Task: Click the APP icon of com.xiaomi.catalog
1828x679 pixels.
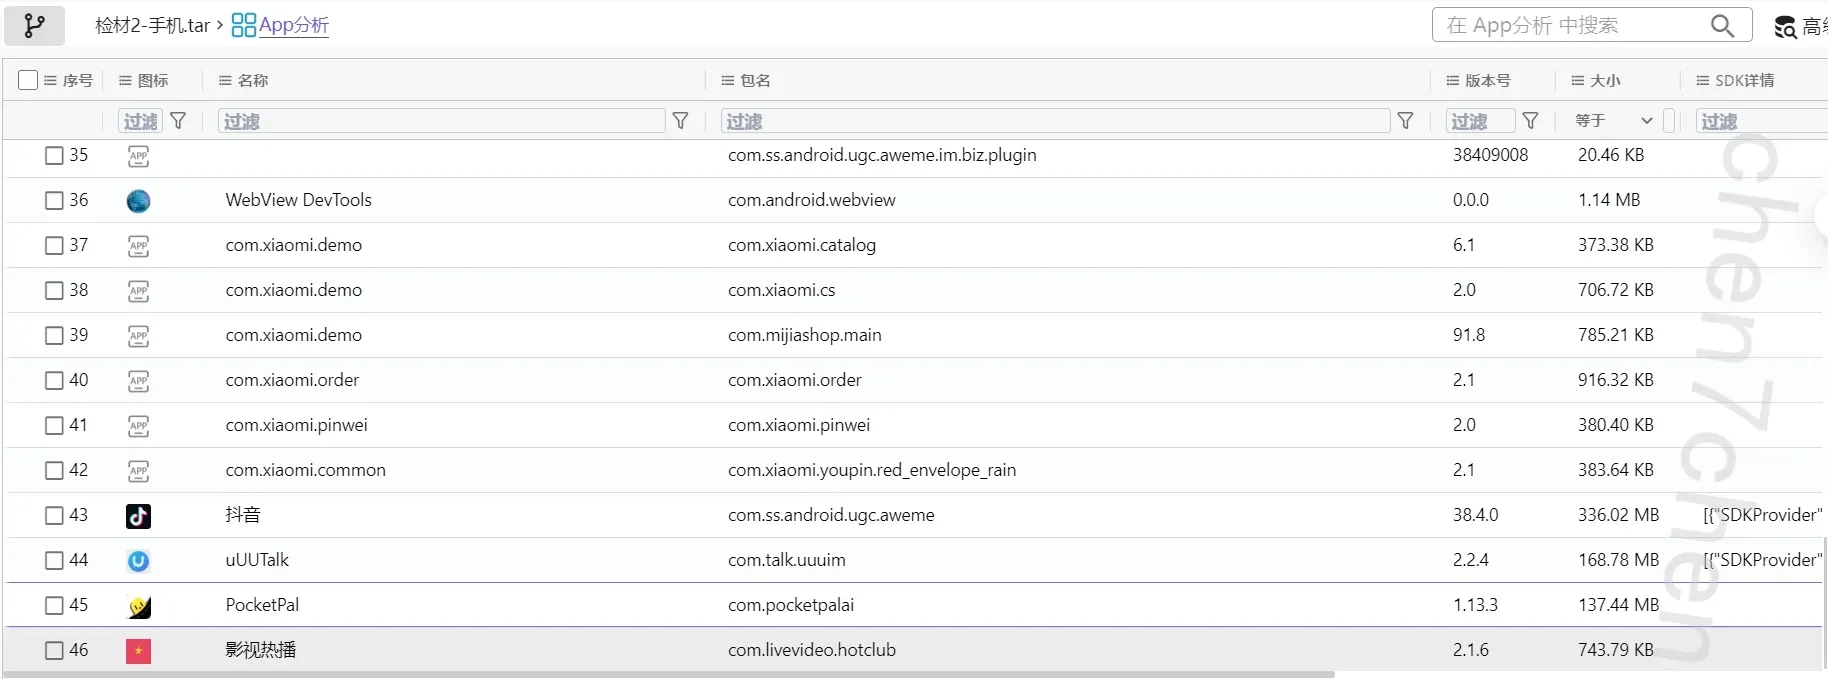Action: [x=138, y=246]
